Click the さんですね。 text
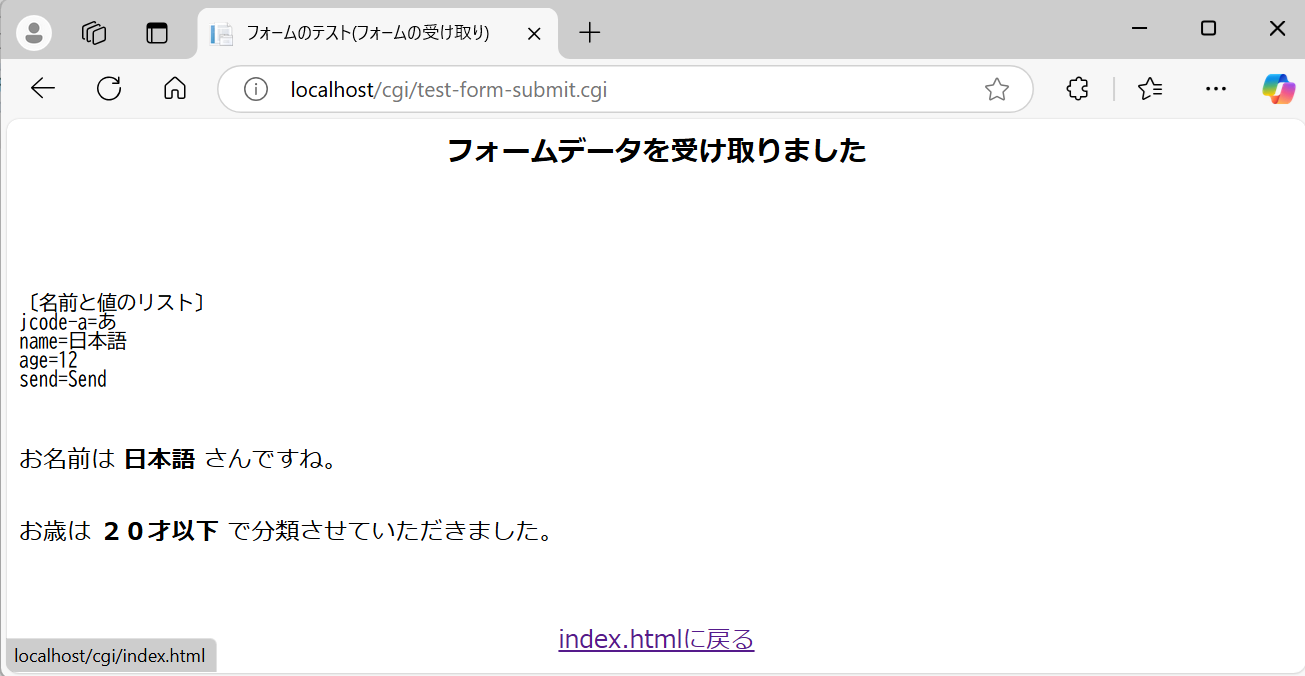This screenshot has height=676, width=1305. 270,460
